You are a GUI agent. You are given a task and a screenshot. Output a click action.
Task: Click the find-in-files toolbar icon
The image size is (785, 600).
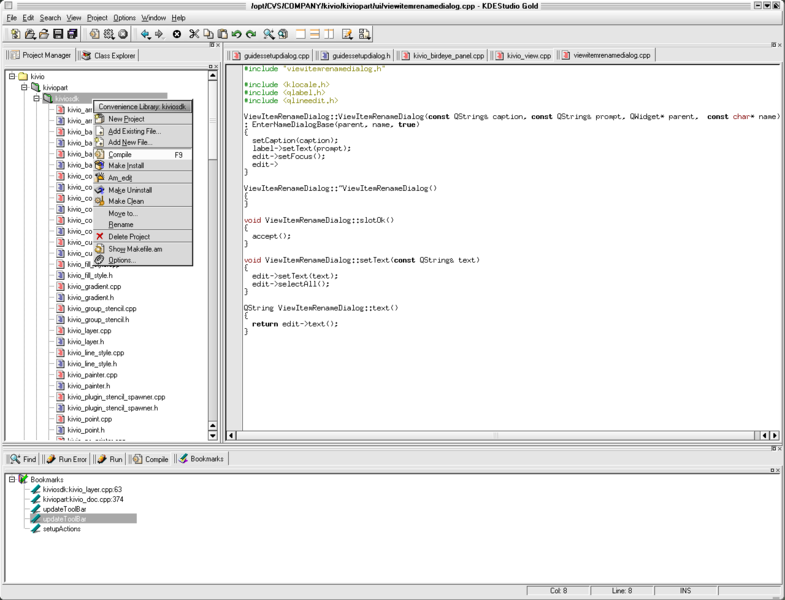[283, 34]
